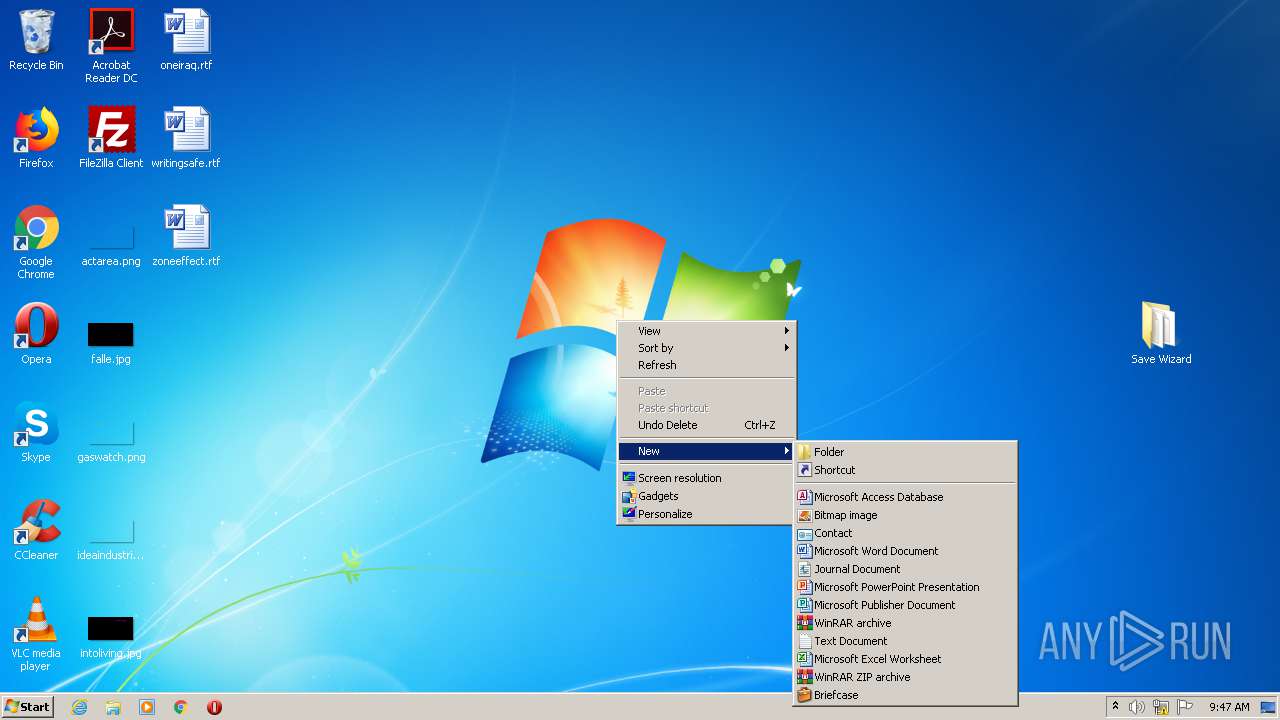
Task: Select the Acrobat Reader DC shortcut
Action: click(111, 46)
